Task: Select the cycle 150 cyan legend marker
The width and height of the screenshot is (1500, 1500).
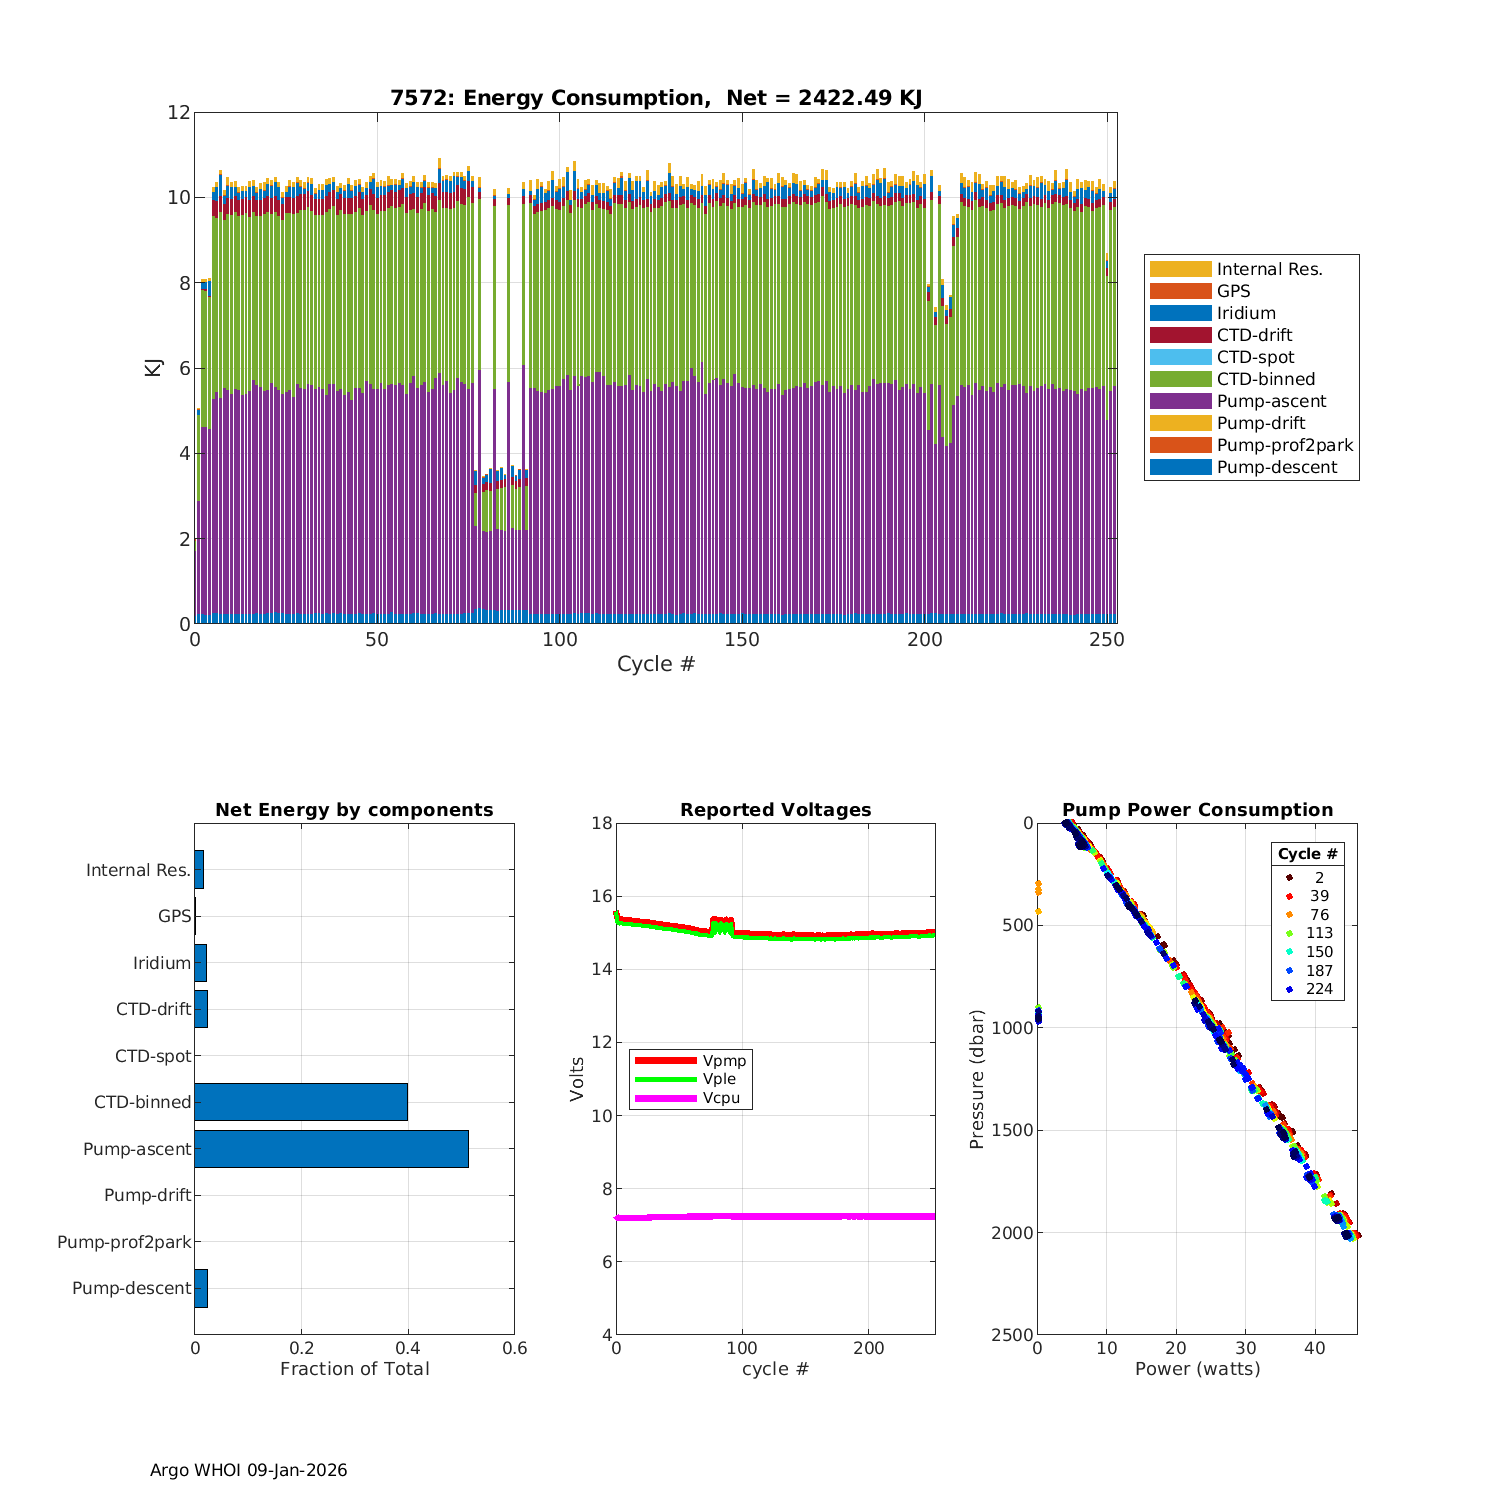Action: [x=1289, y=952]
